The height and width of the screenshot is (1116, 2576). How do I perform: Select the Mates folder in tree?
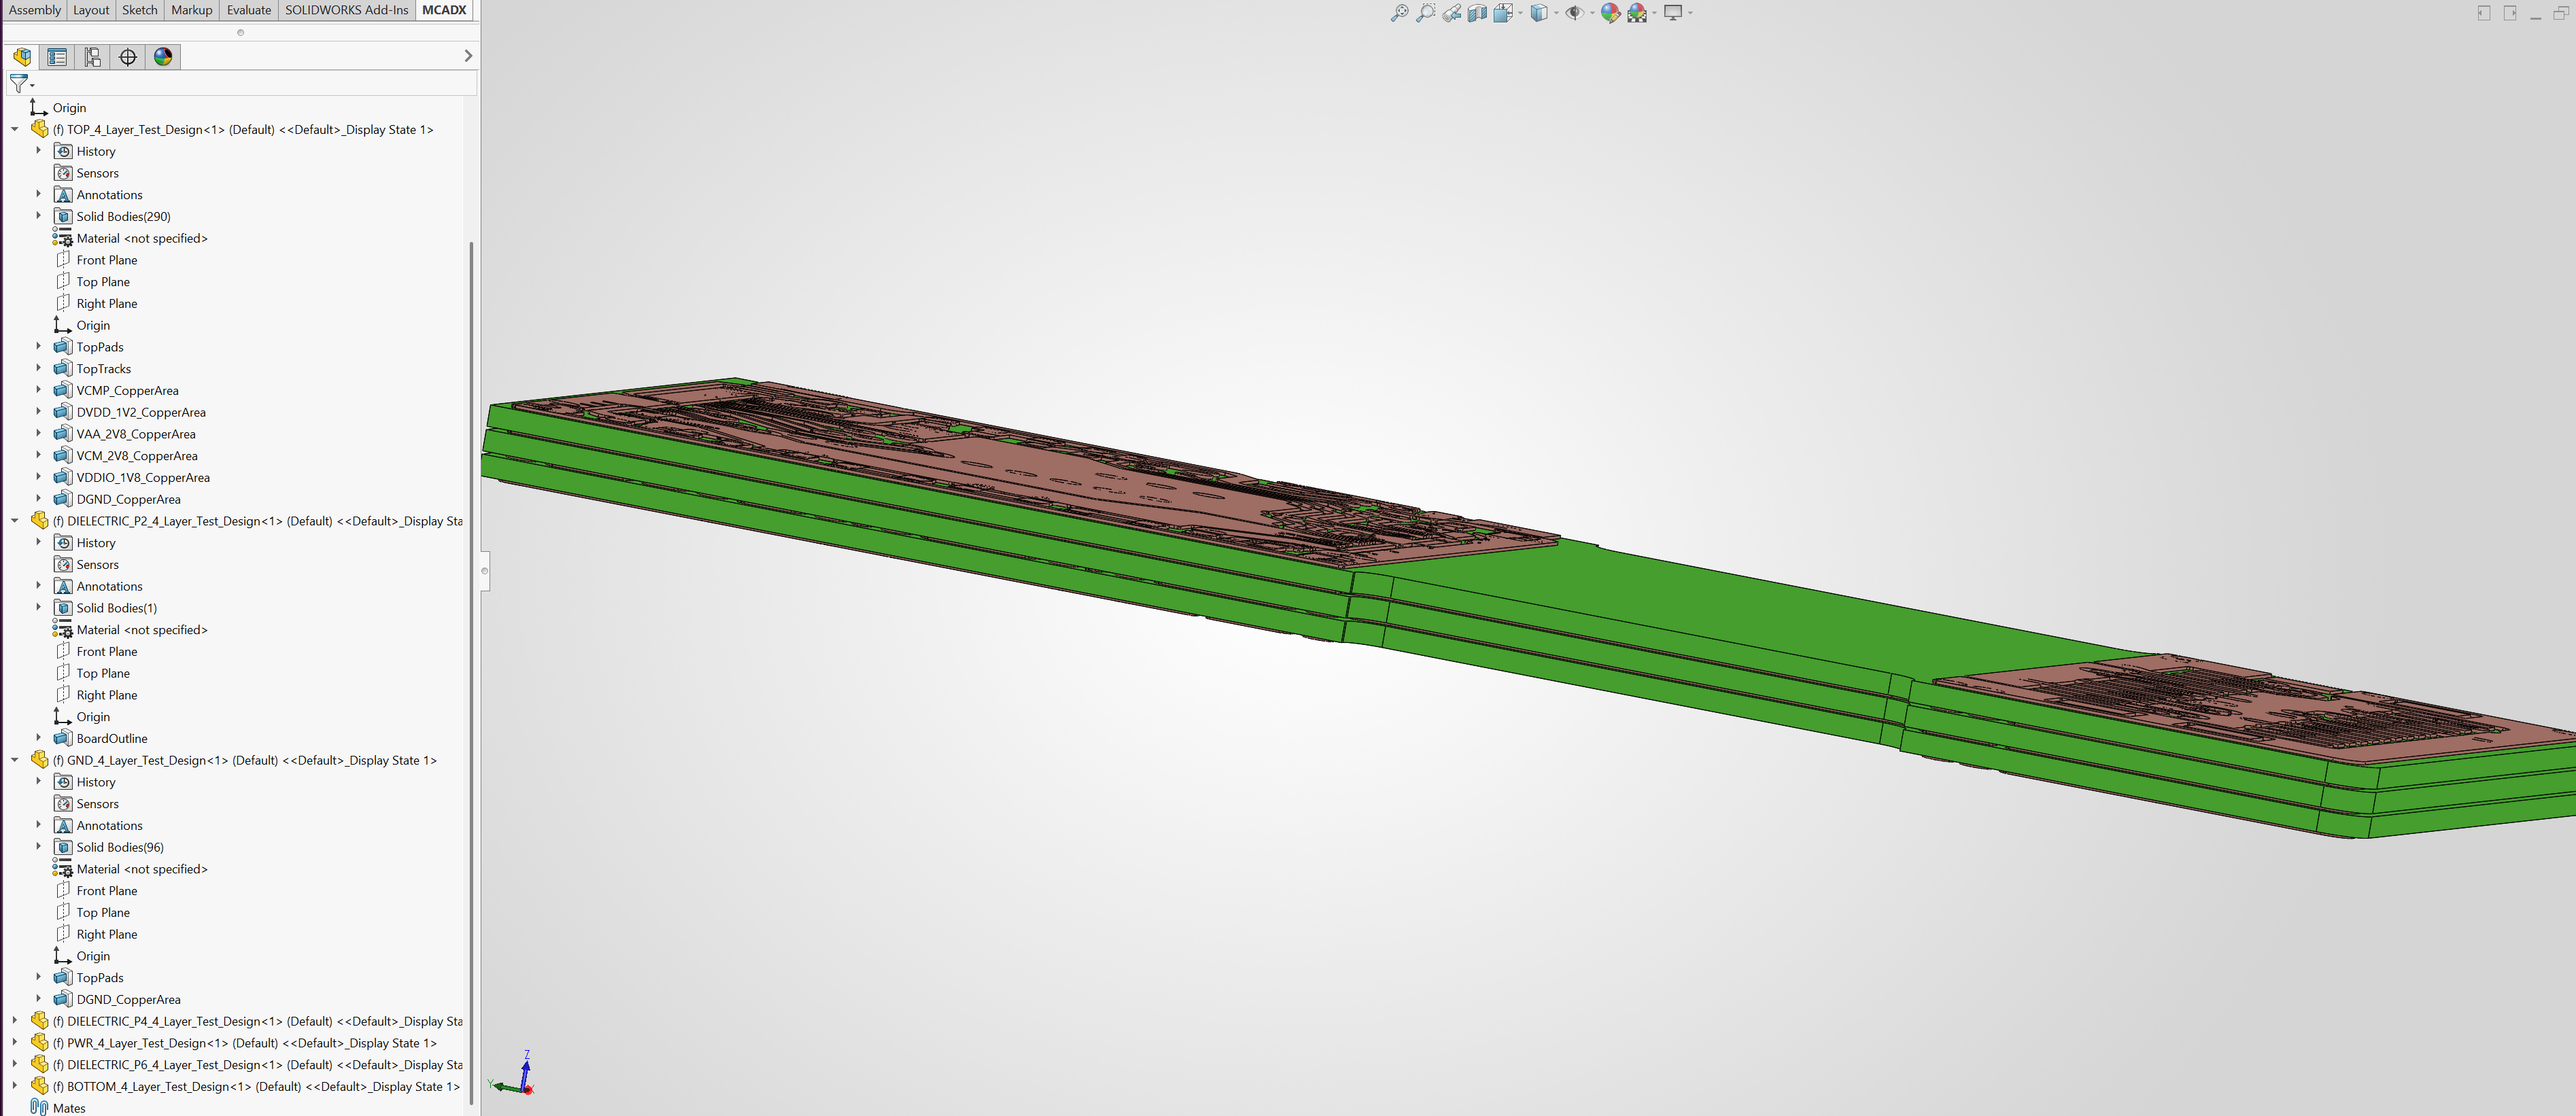[x=68, y=1108]
